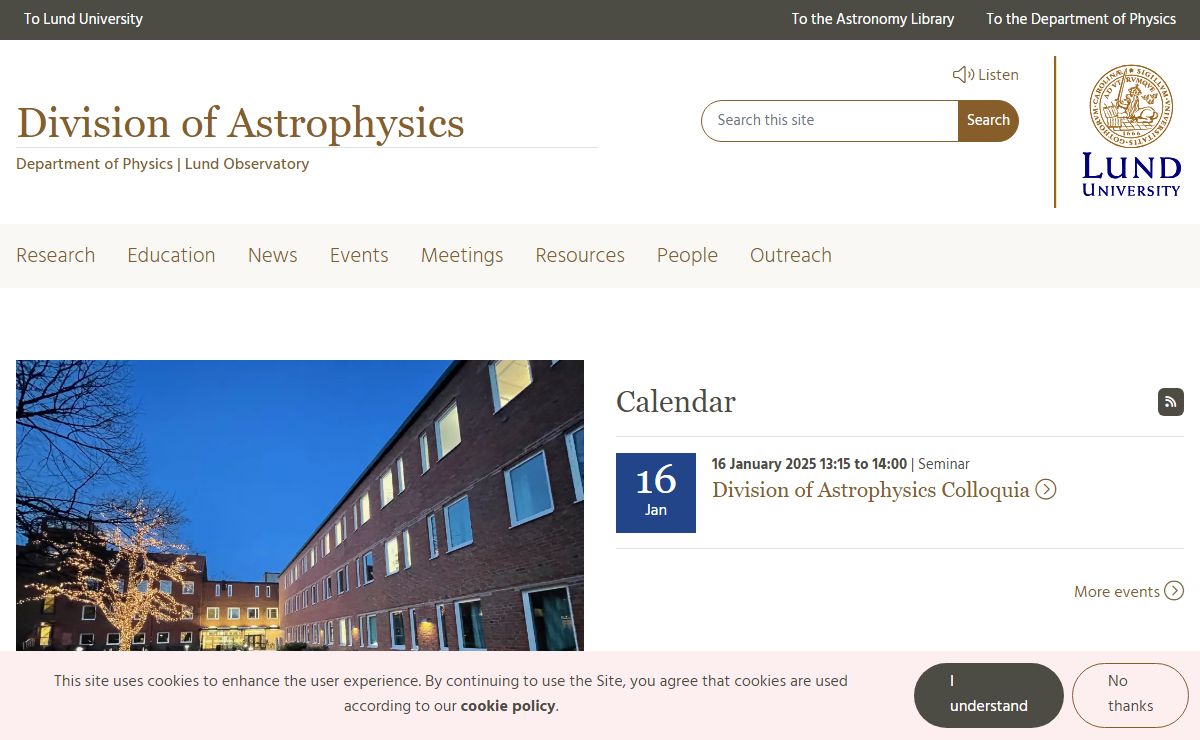This screenshot has height=740, width=1200.
Task: Open the calendar RSS feed icon
Action: 1171,402
